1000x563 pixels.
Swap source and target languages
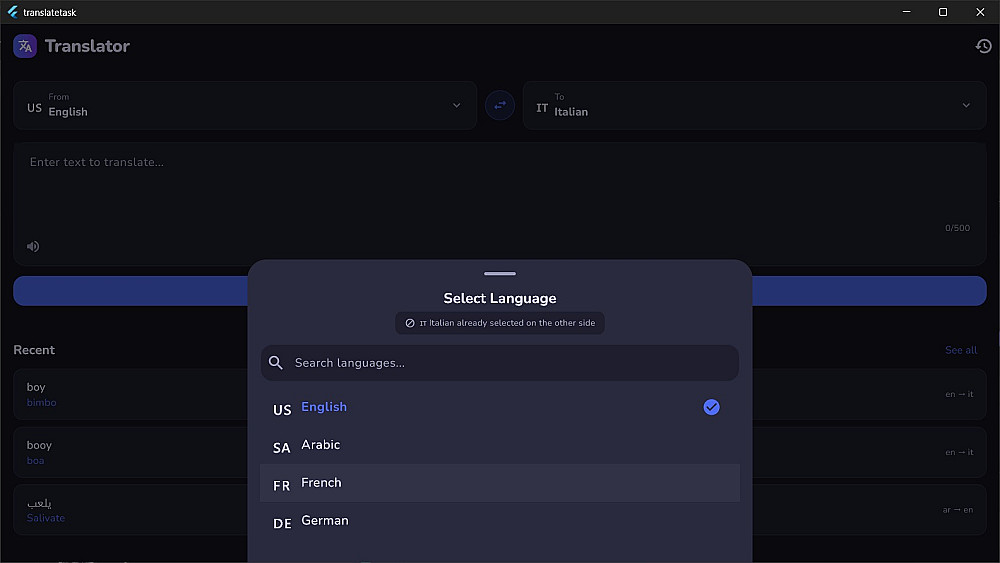[x=499, y=105]
